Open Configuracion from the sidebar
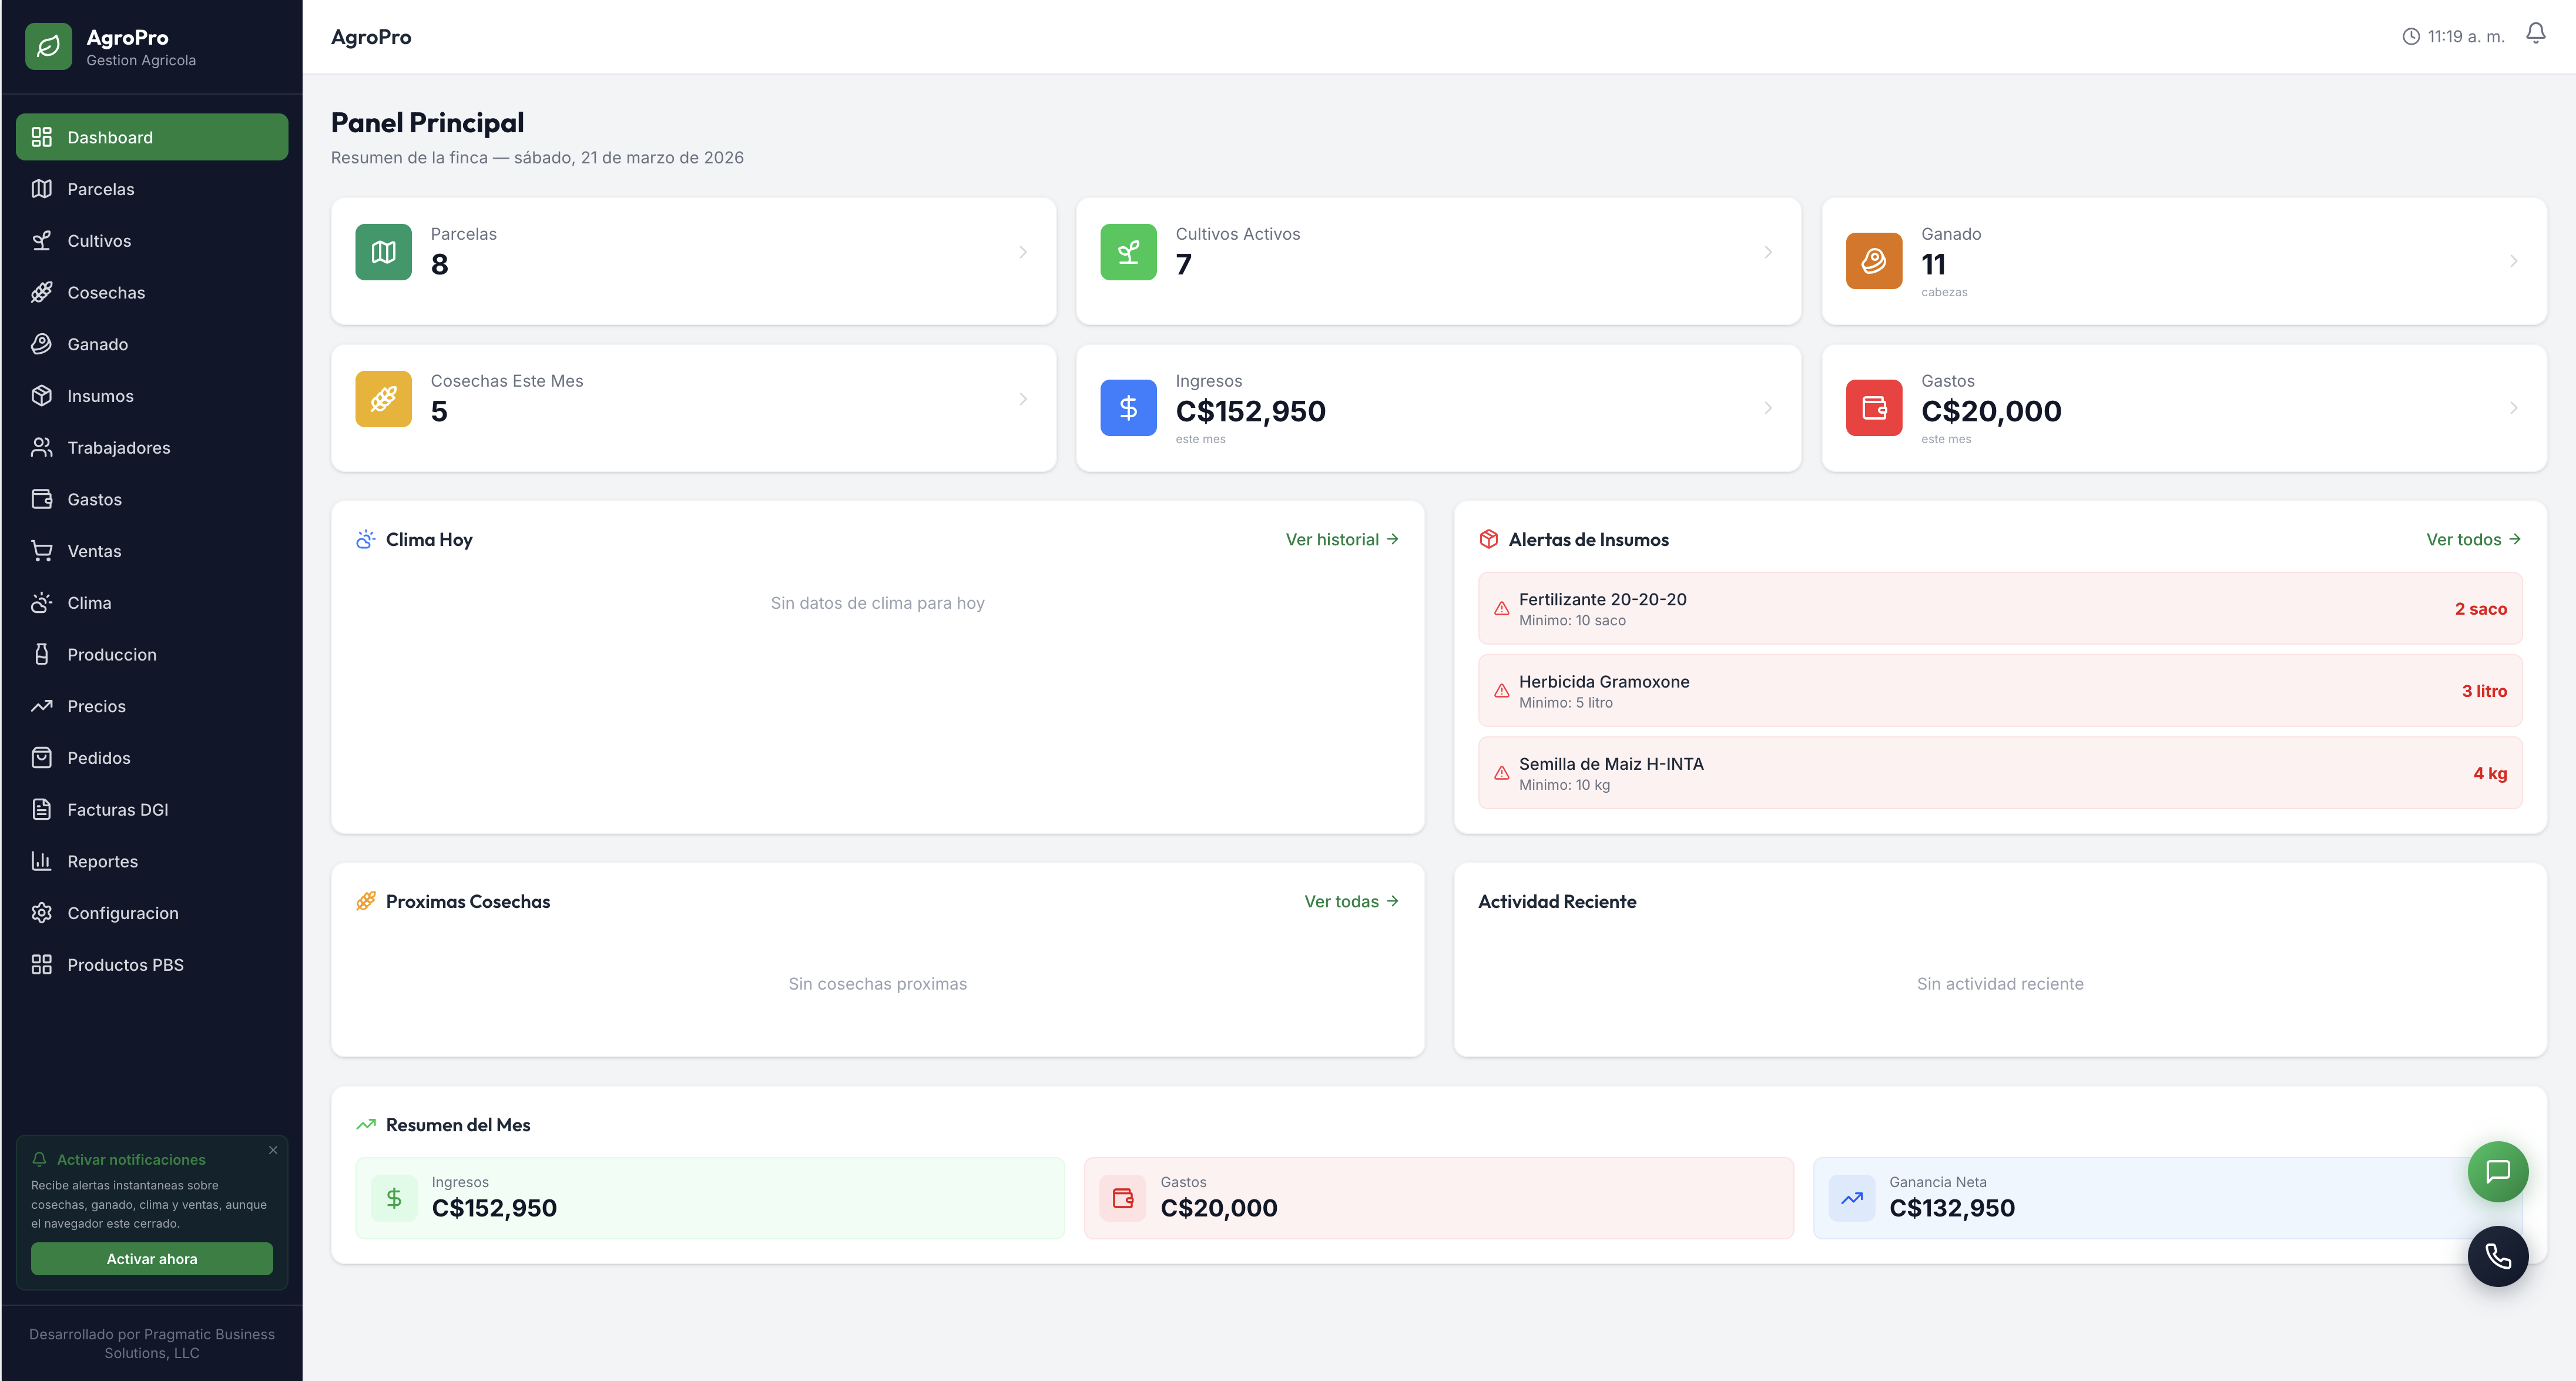 tap(124, 913)
